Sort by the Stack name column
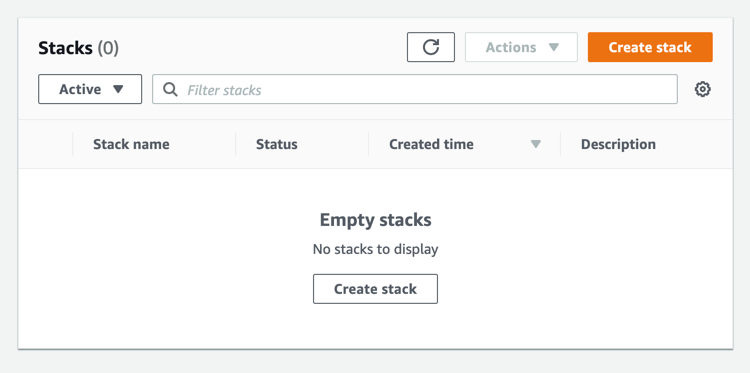The width and height of the screenshot is (750, 373). click(131, 144)
